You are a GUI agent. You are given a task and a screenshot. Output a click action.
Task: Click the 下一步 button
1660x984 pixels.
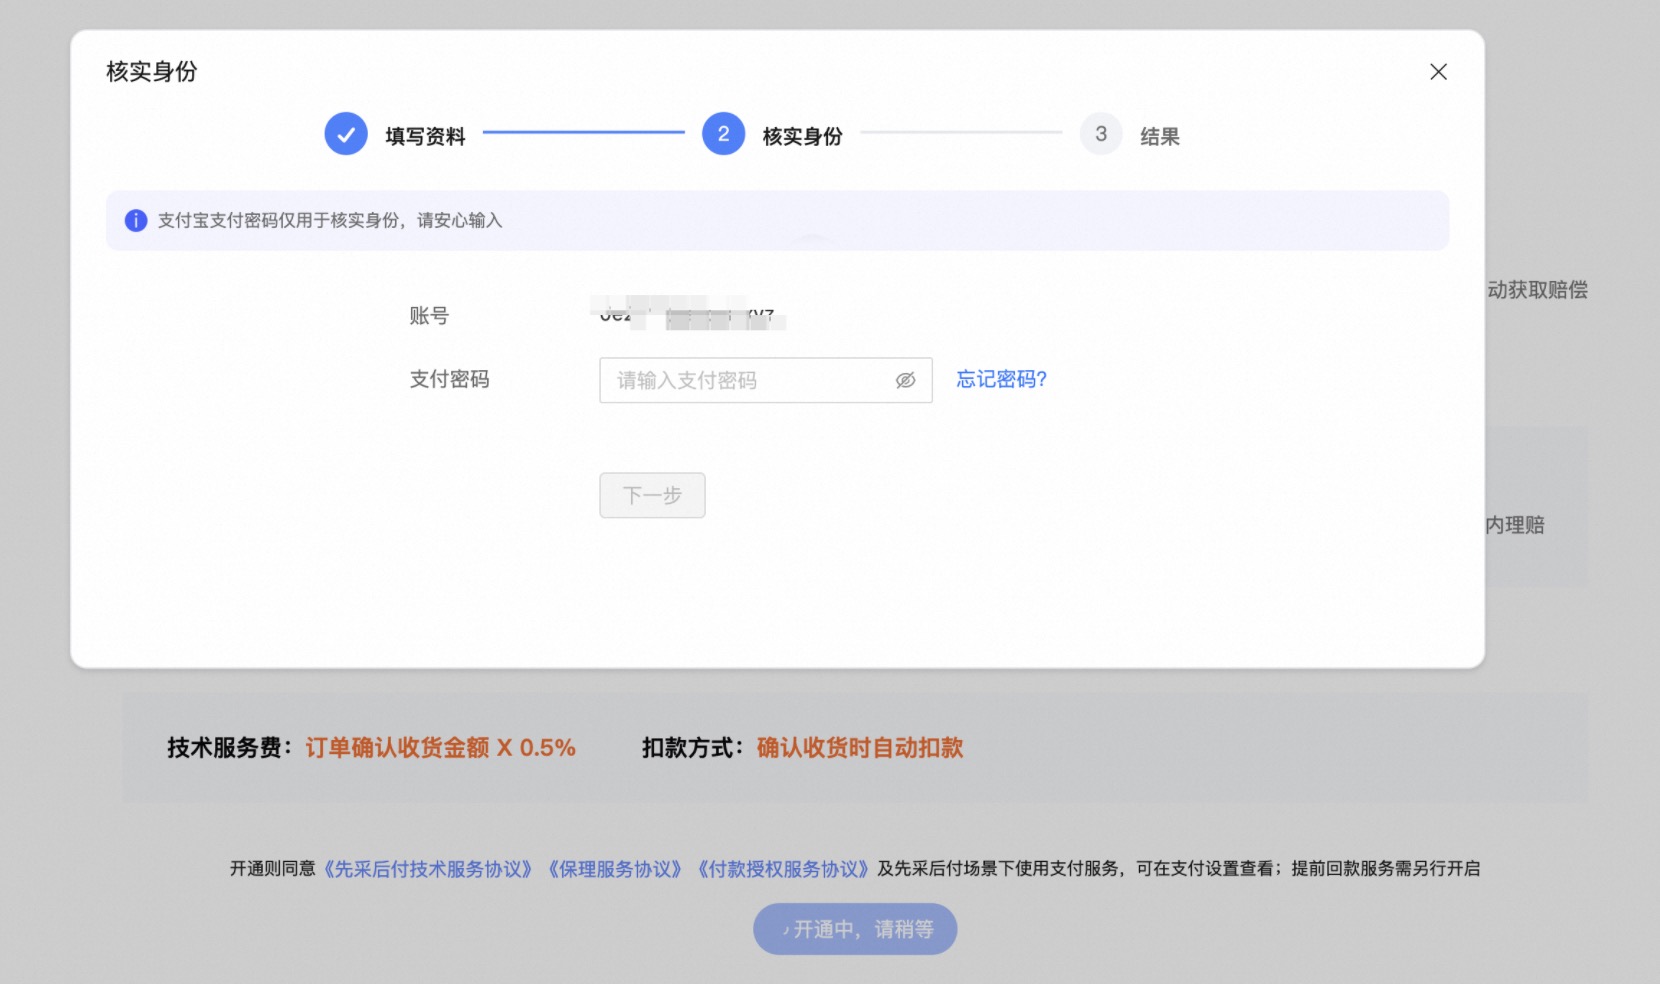pyautogui.click(x=652, y=495)
